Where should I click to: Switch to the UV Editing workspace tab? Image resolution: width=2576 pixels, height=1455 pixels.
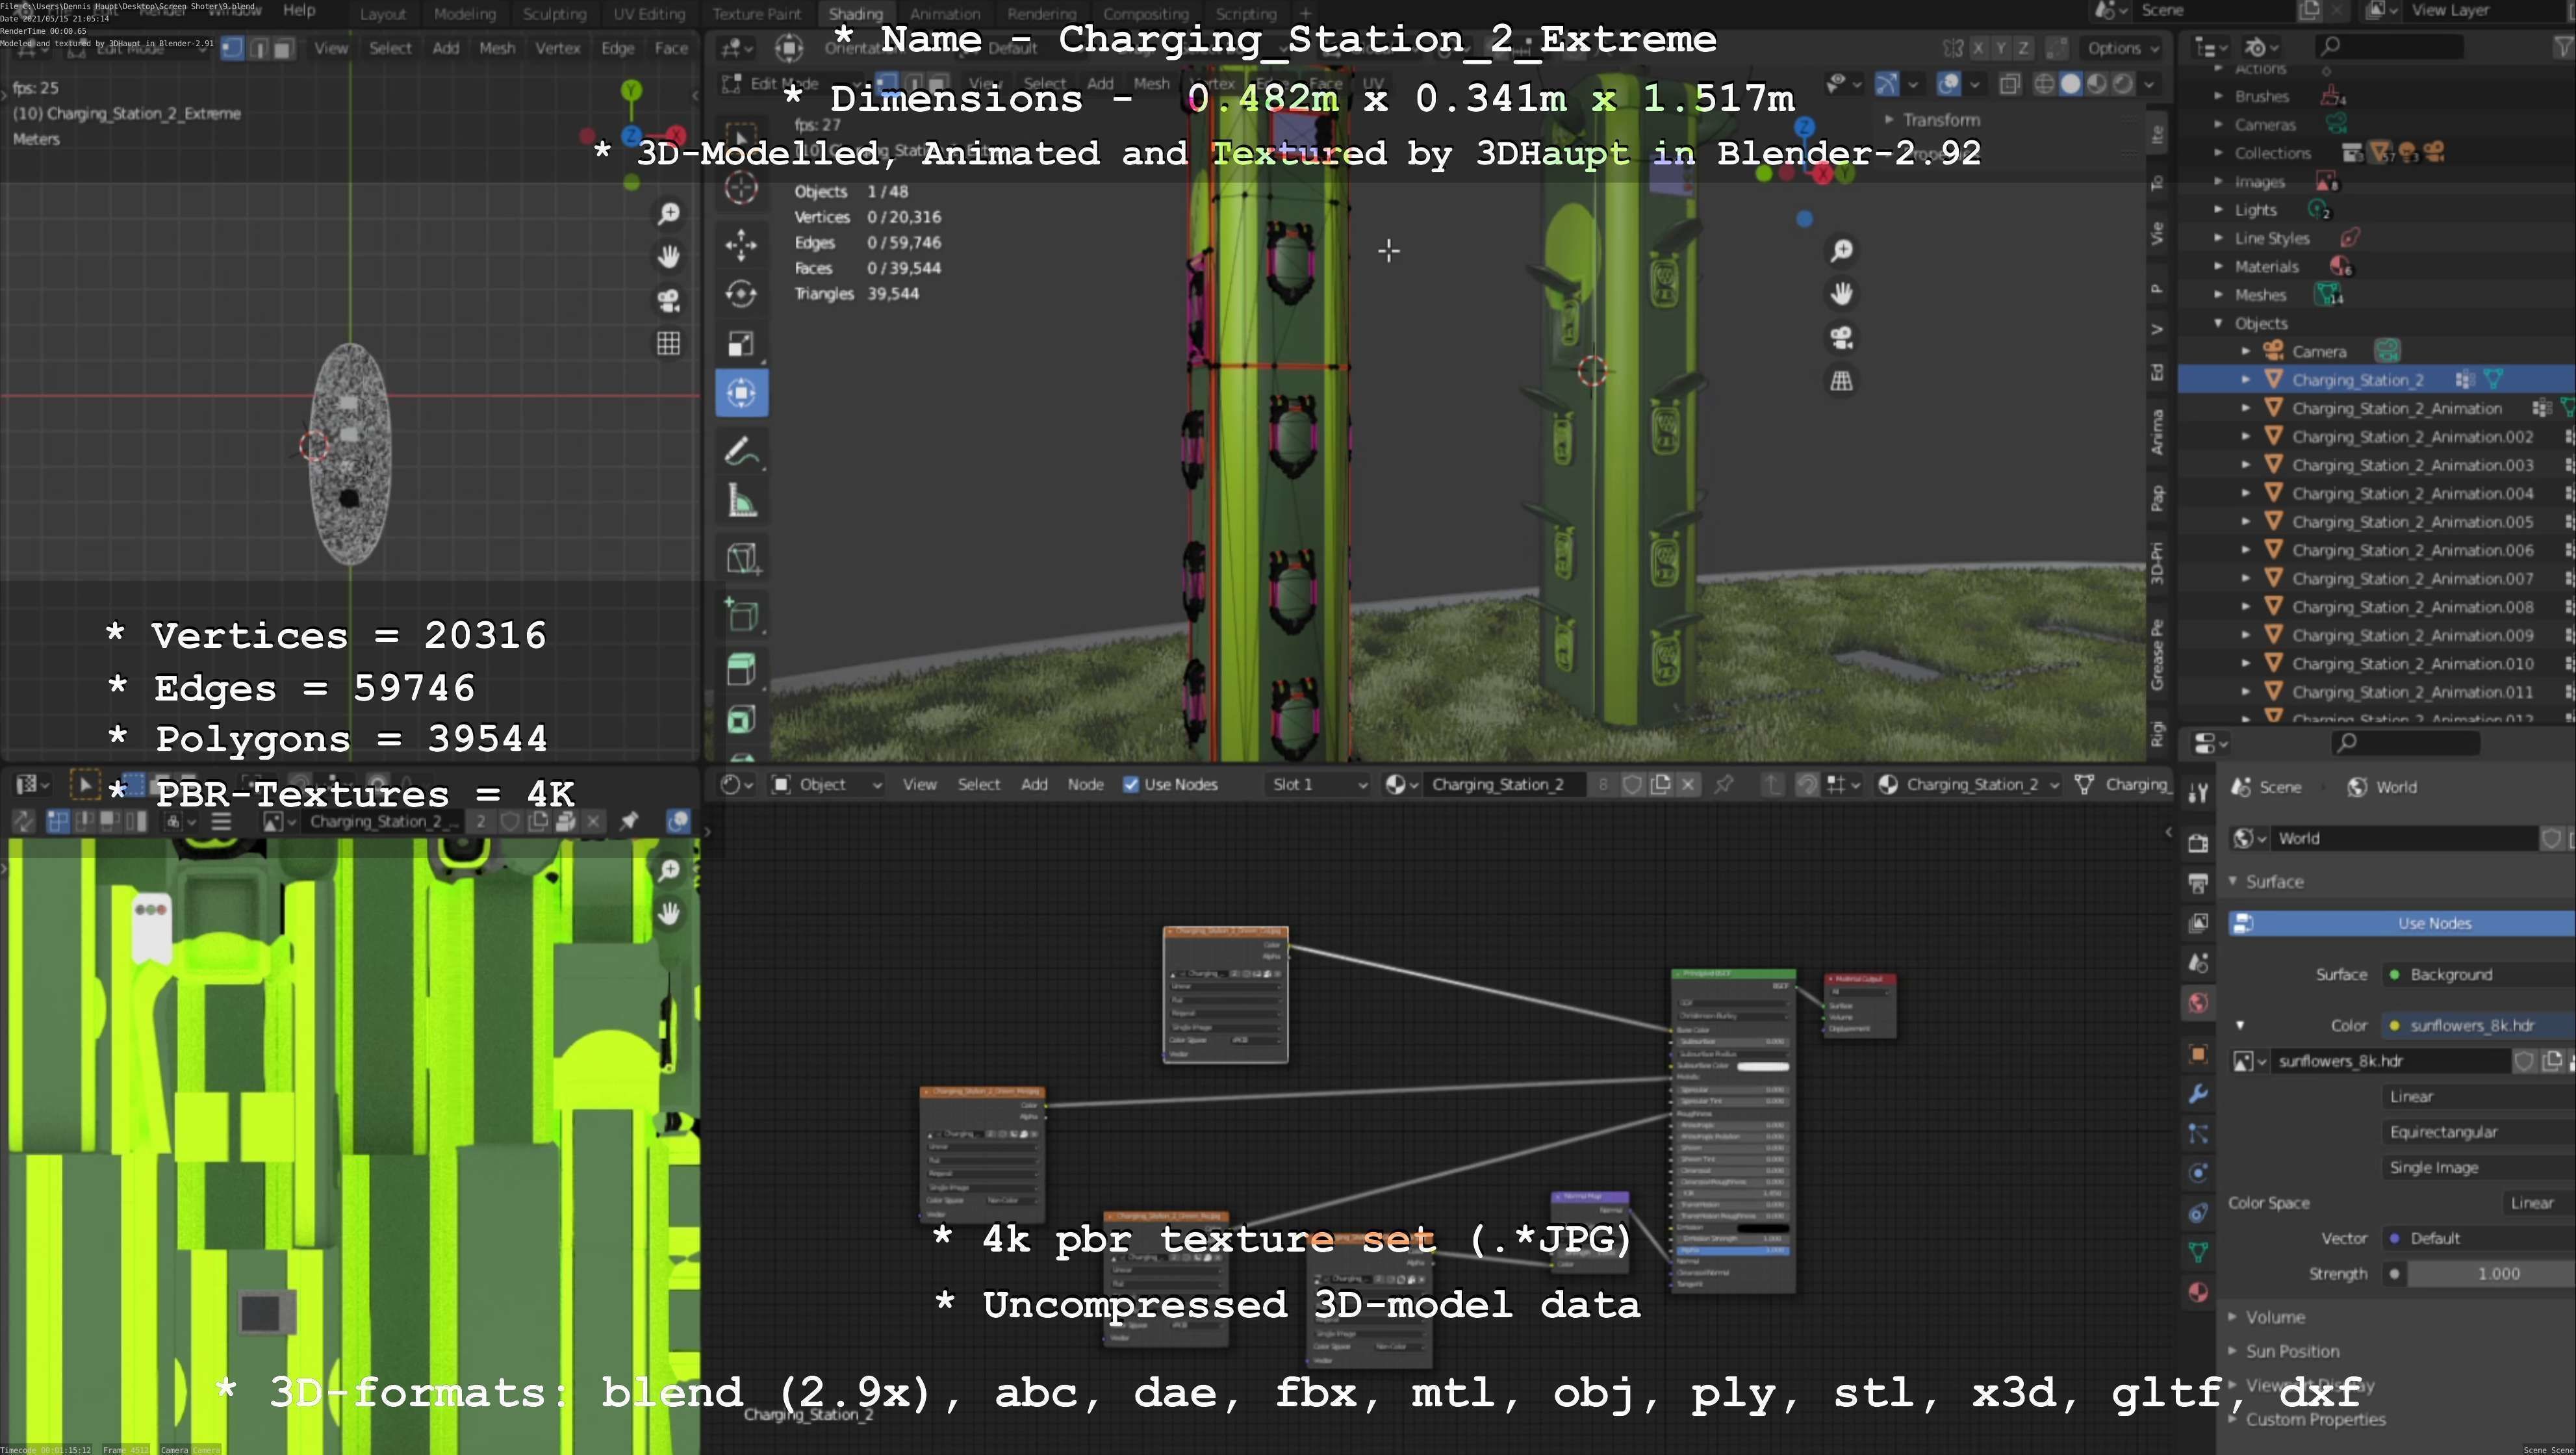coord(649,14)
